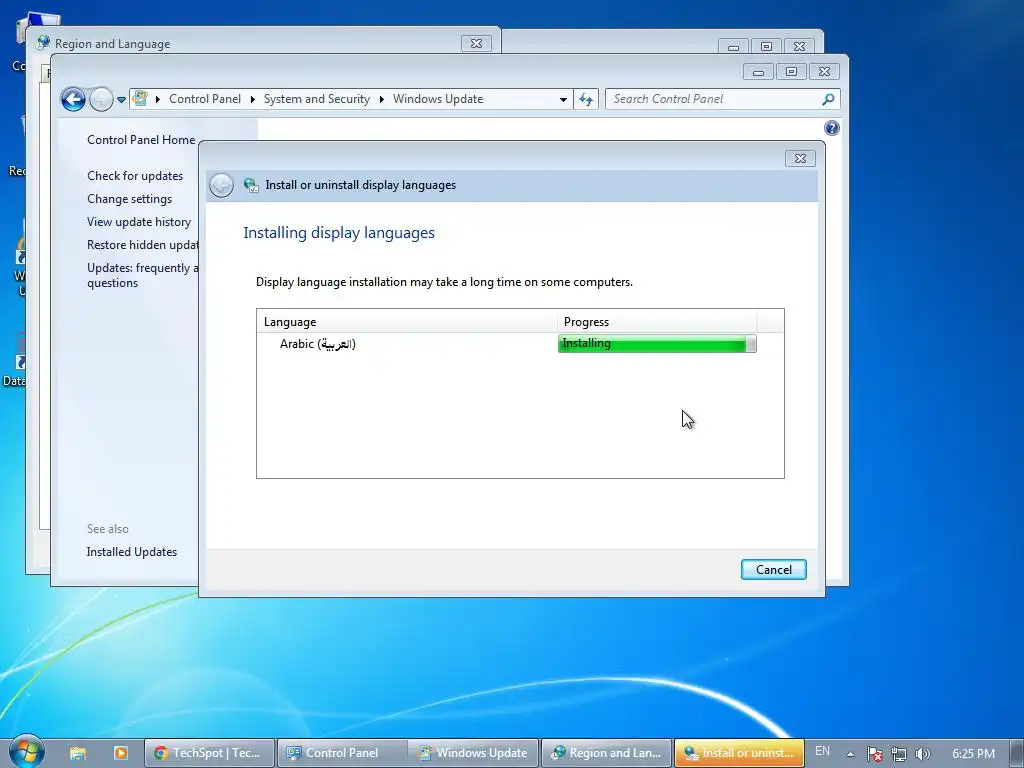Switch to Region and Language taskbar button
Screen dimensions: 1024x768
point(606,753)
